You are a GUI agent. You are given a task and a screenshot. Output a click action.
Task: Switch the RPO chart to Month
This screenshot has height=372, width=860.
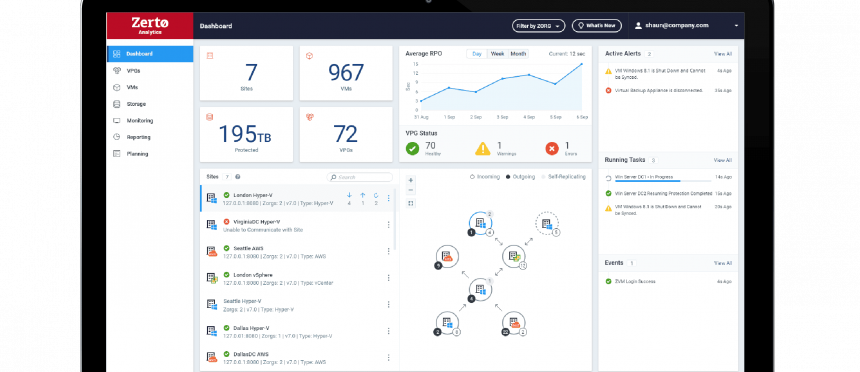tap(518, 54)
